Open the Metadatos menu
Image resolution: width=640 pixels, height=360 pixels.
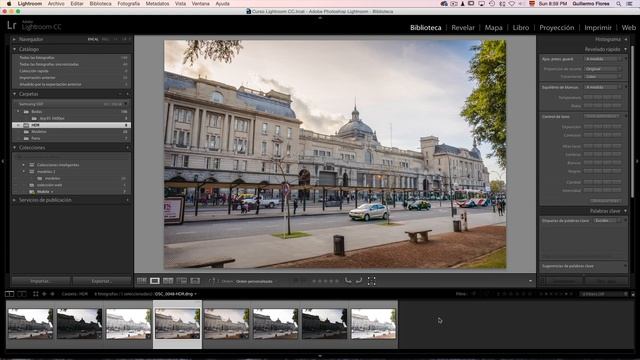coord(157,4)
